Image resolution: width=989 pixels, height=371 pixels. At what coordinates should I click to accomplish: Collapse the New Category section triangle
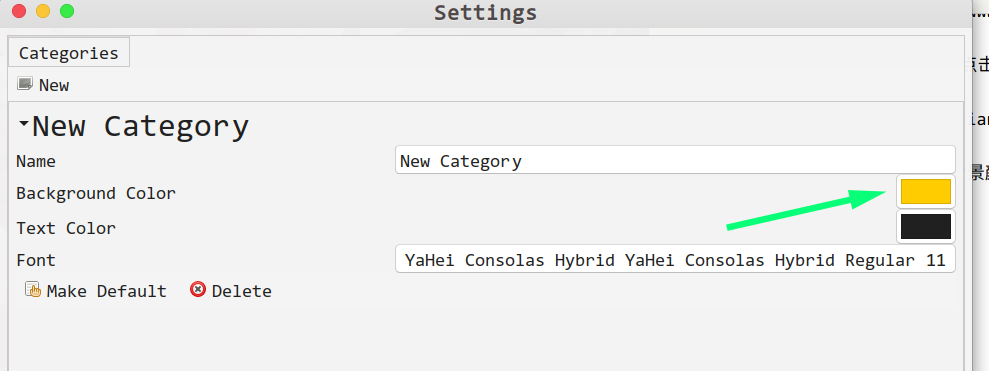click(23, 124)
